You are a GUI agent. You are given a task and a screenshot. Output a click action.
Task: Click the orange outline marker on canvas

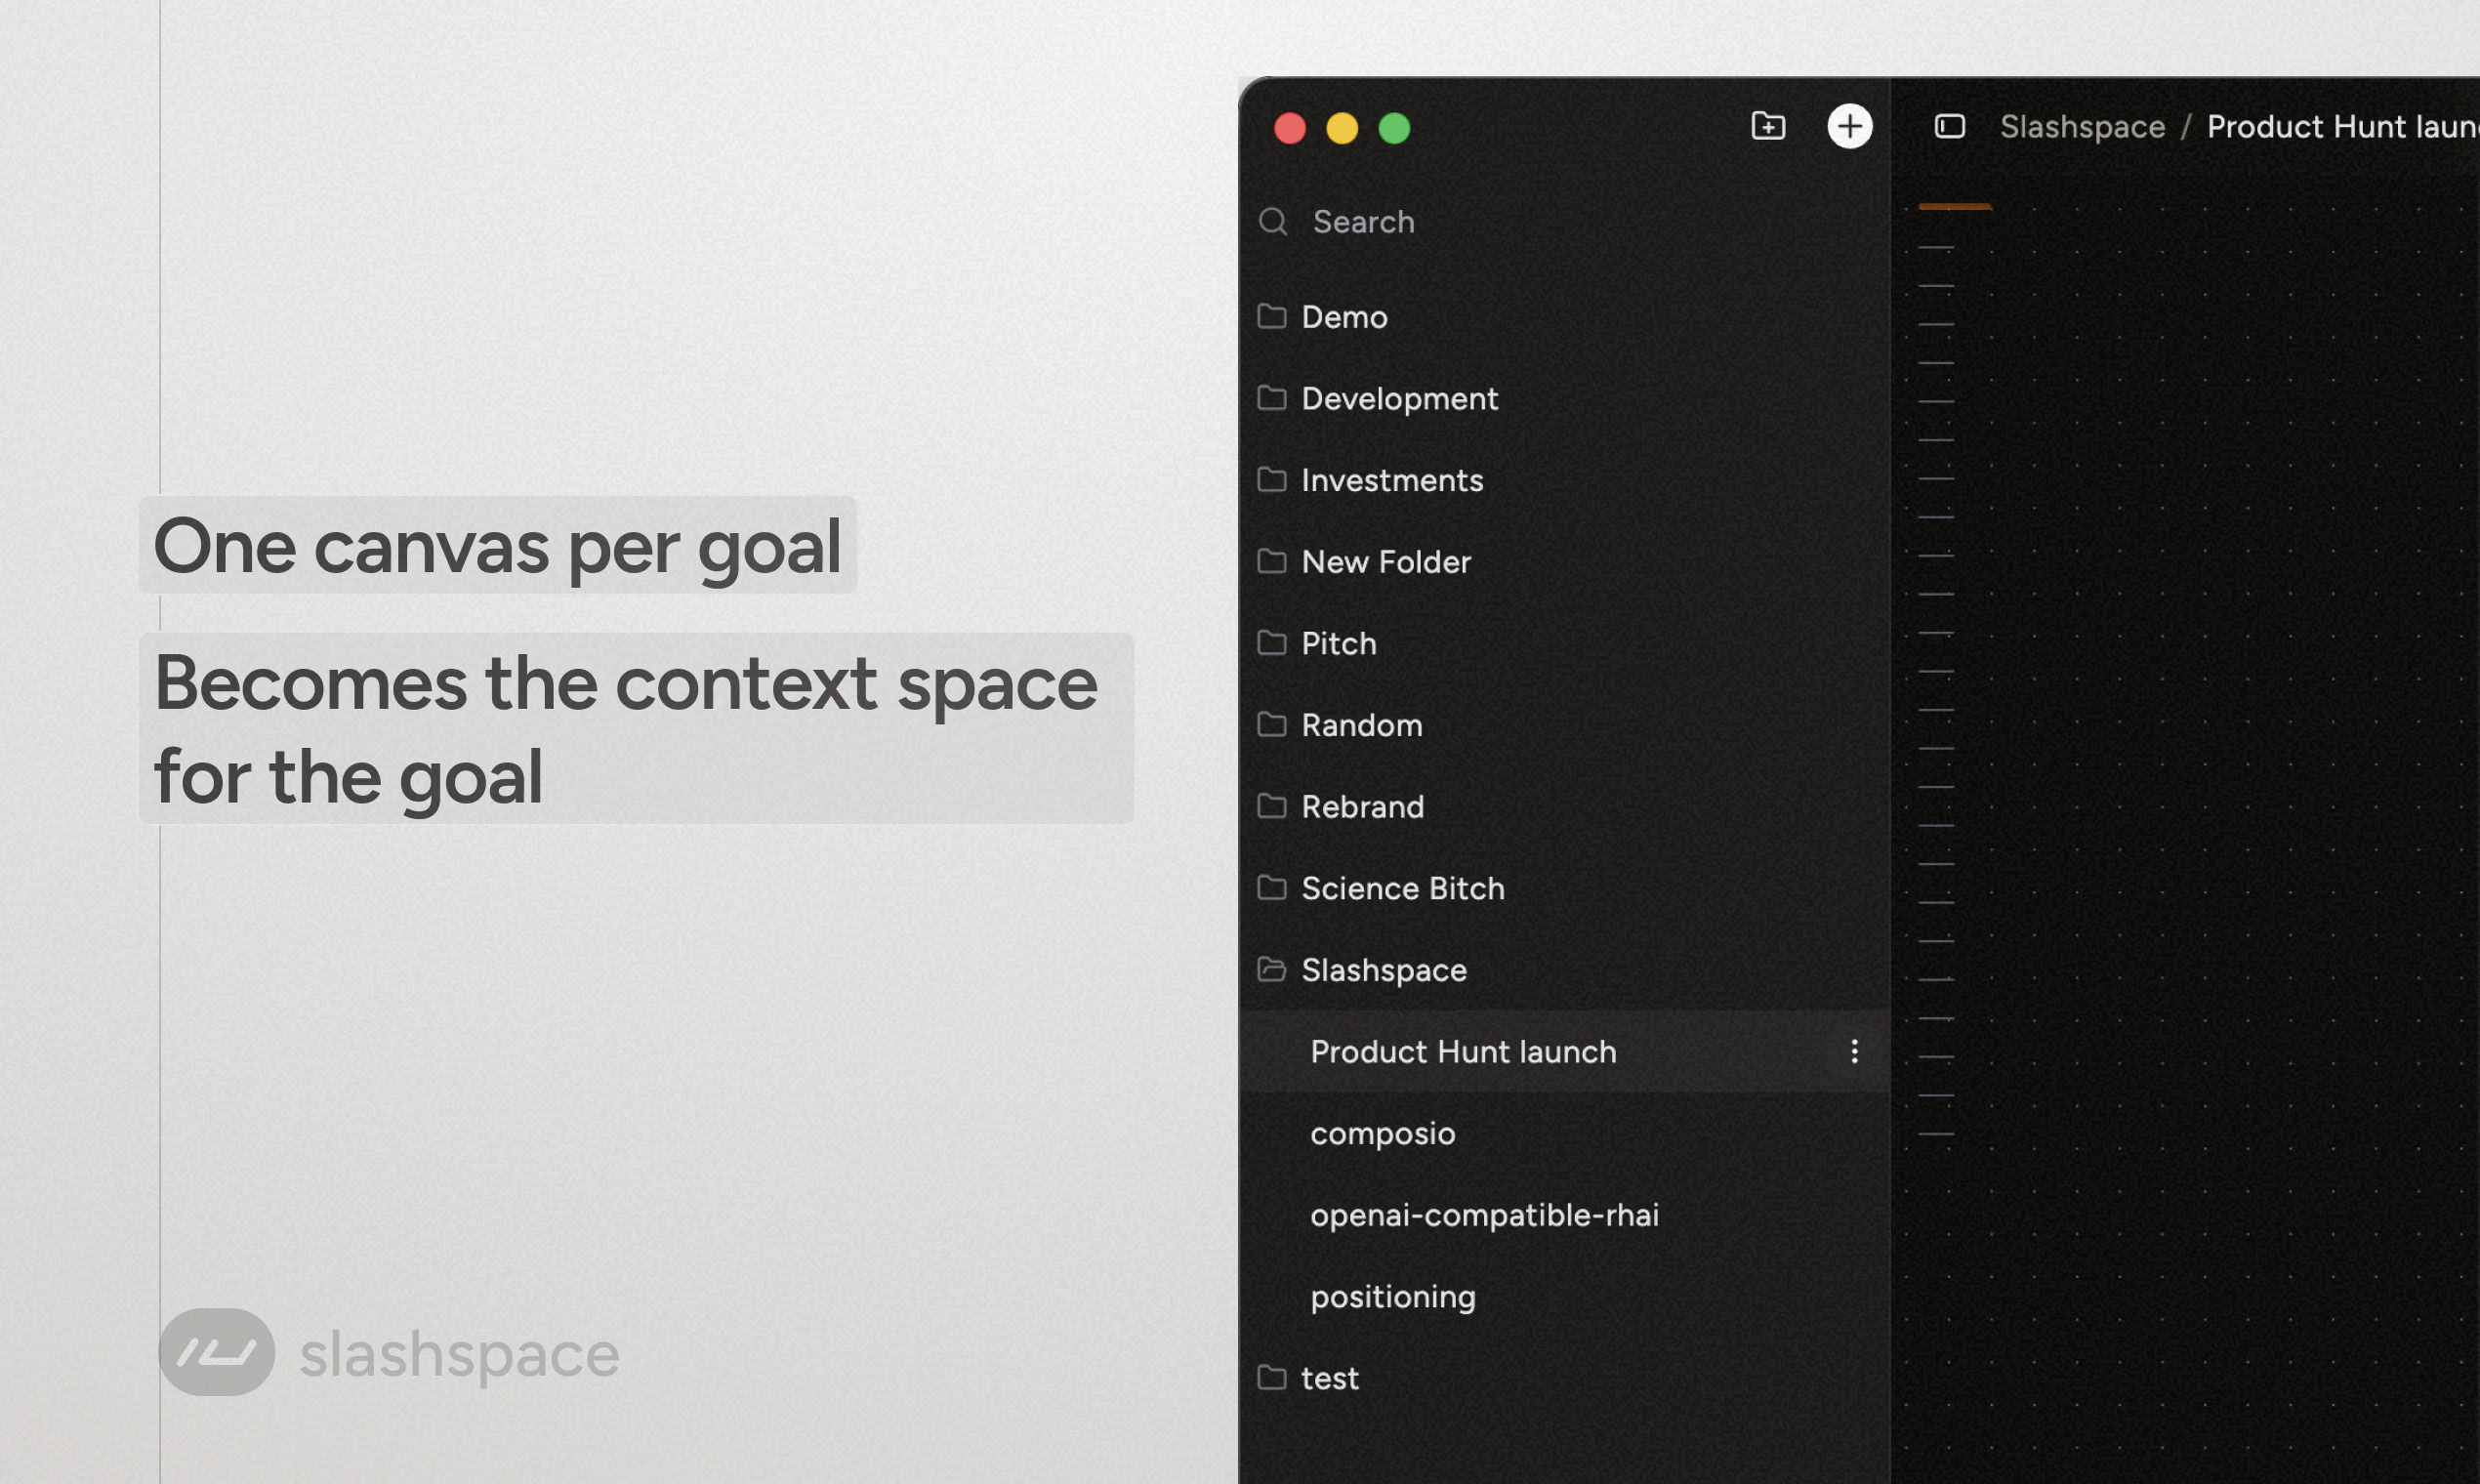click(x=1954, y=207)
